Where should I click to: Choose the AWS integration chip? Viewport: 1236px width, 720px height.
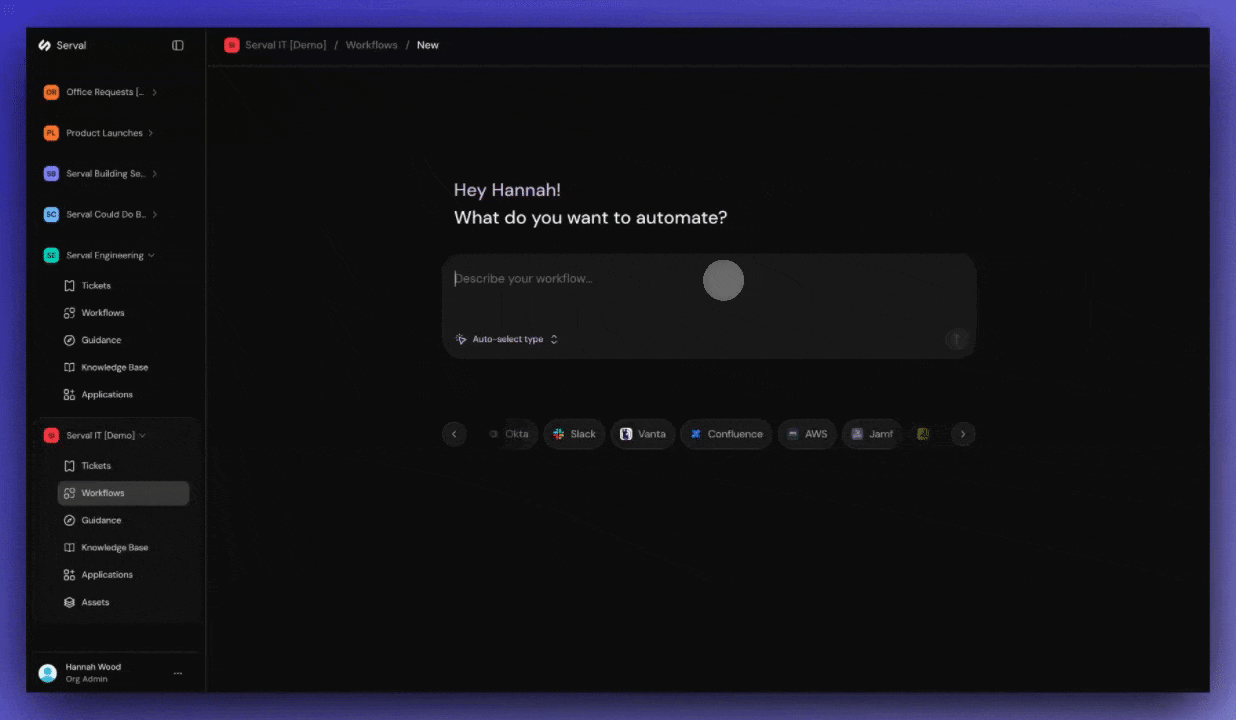(x=807, y=434)
